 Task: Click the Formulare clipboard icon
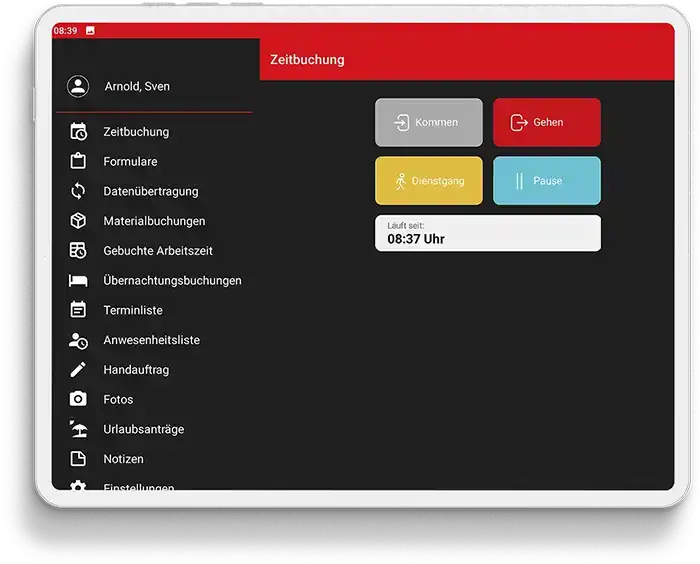[78, 161]
